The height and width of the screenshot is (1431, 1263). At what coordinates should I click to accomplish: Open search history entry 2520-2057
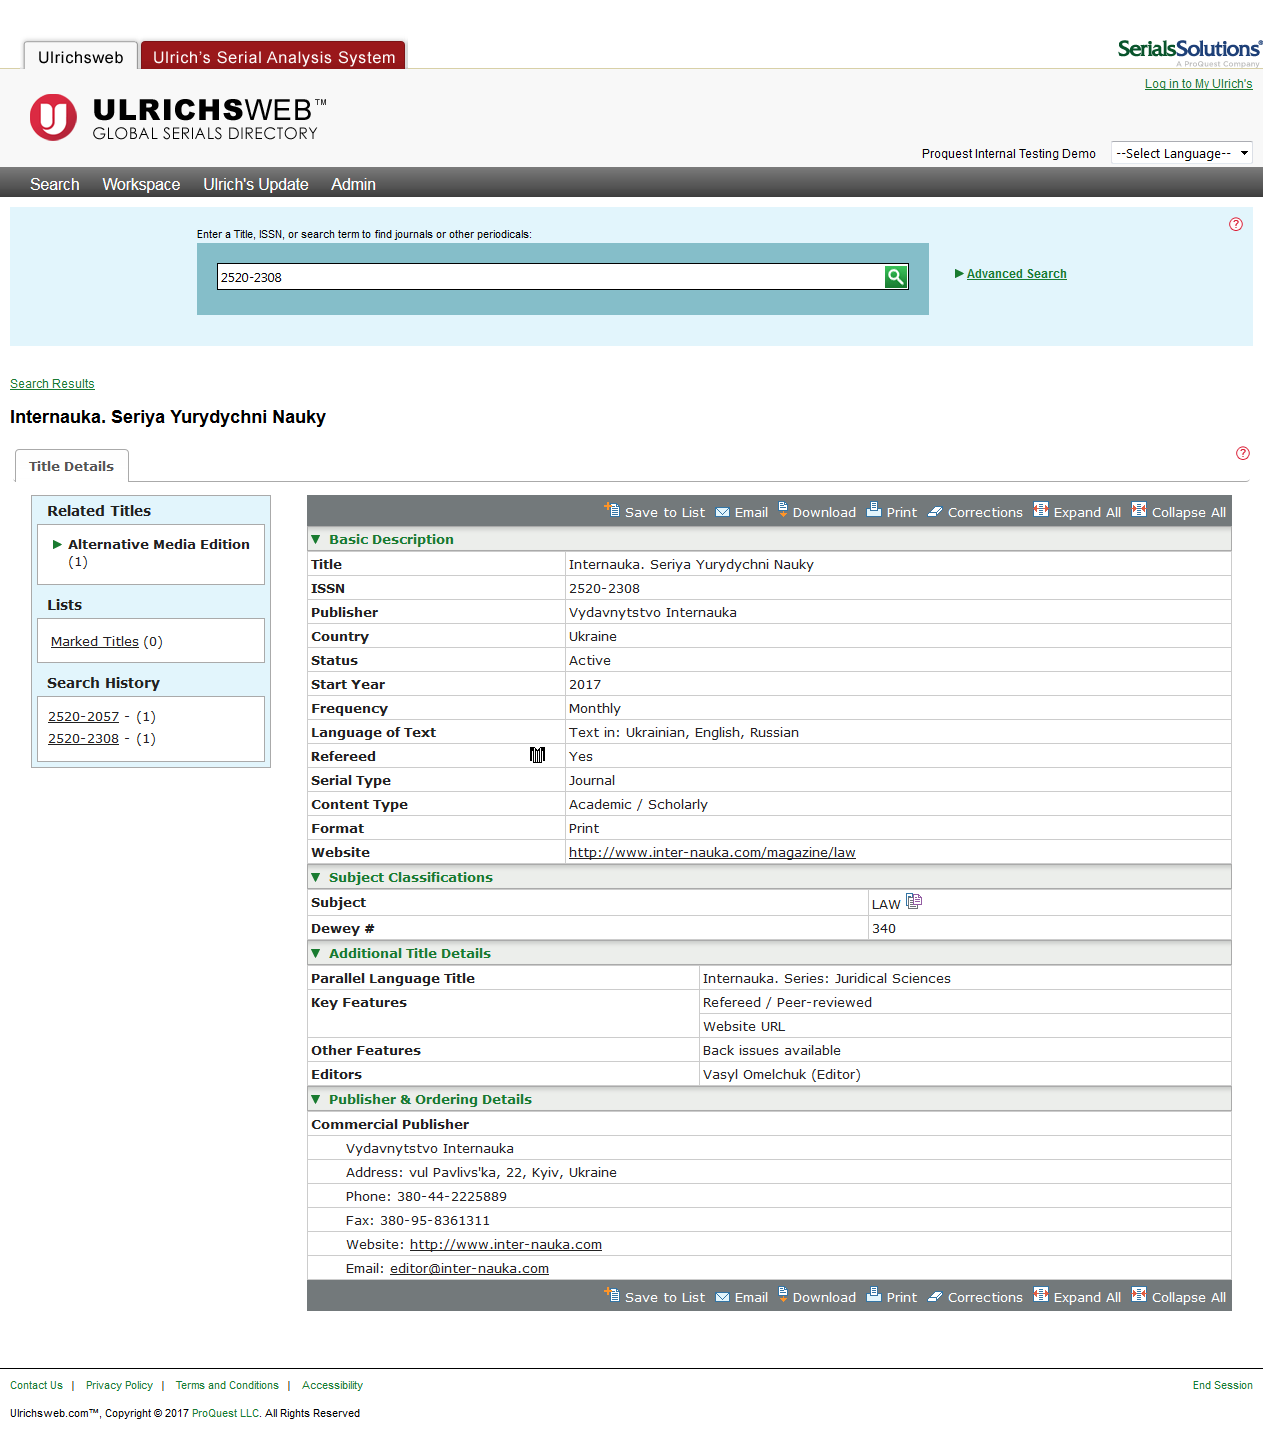click(83, 716)
